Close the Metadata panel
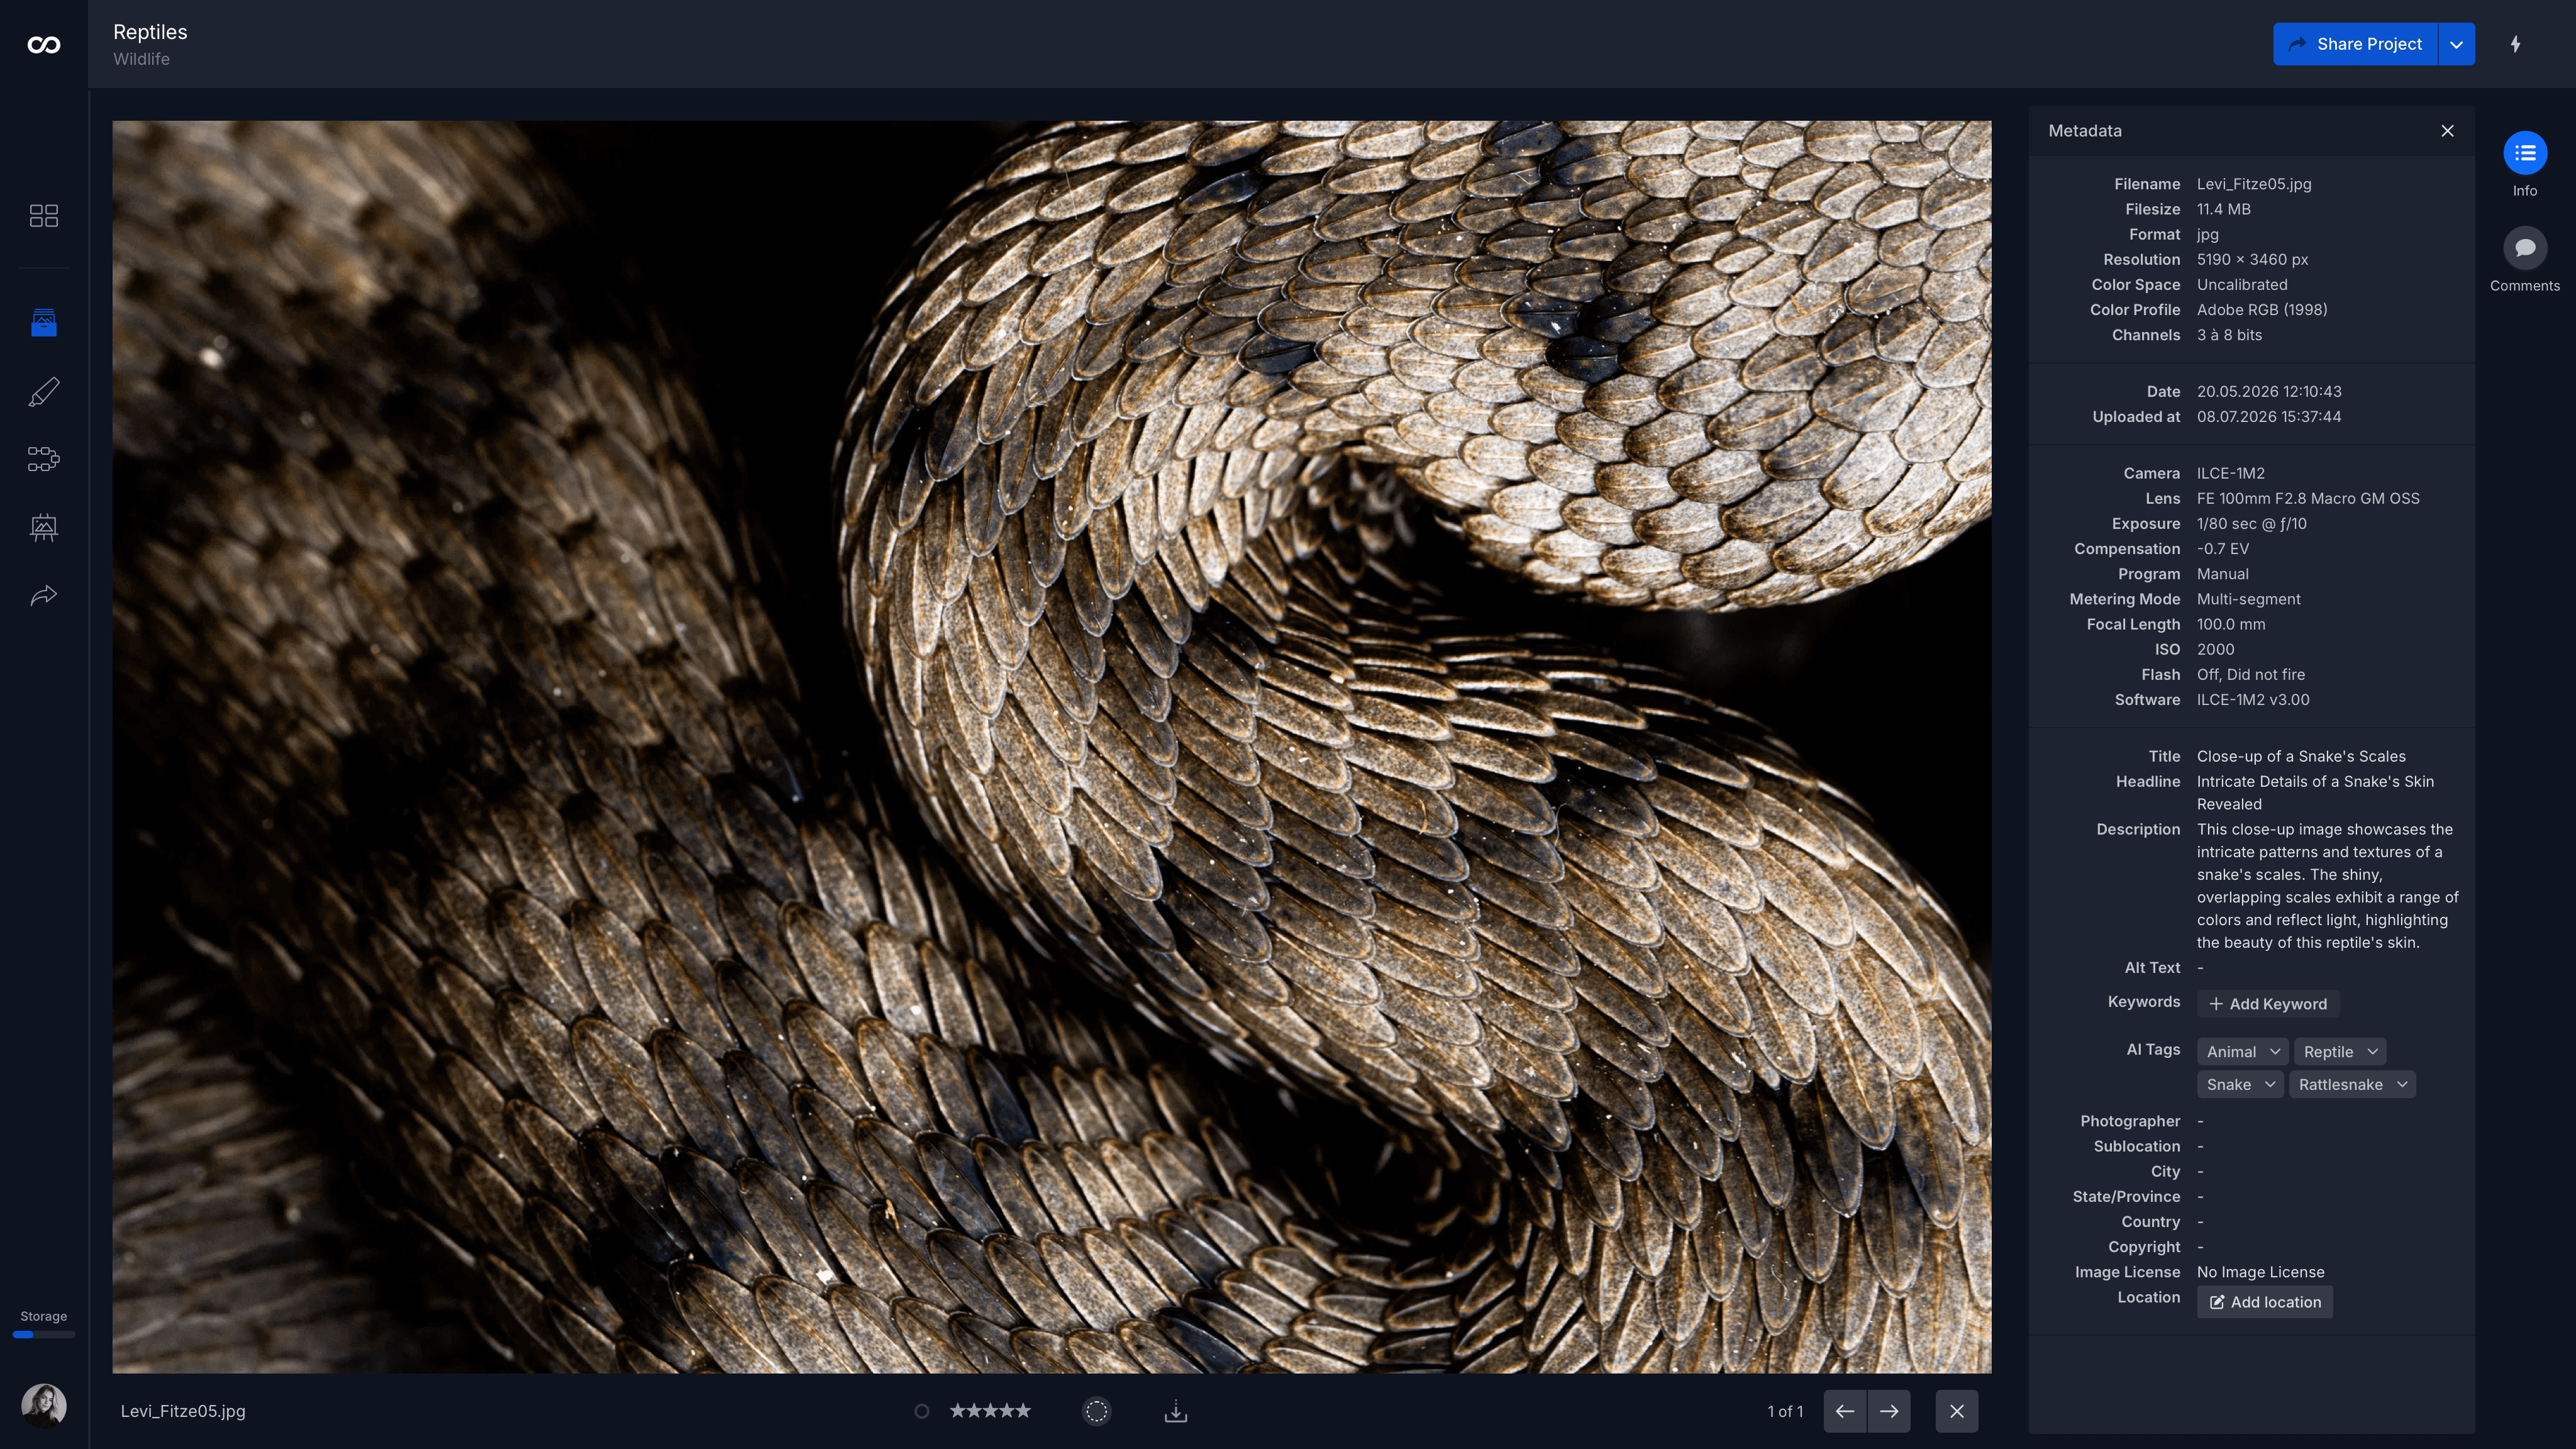The image size is (2576, 1449). (x=2447, y=131)
